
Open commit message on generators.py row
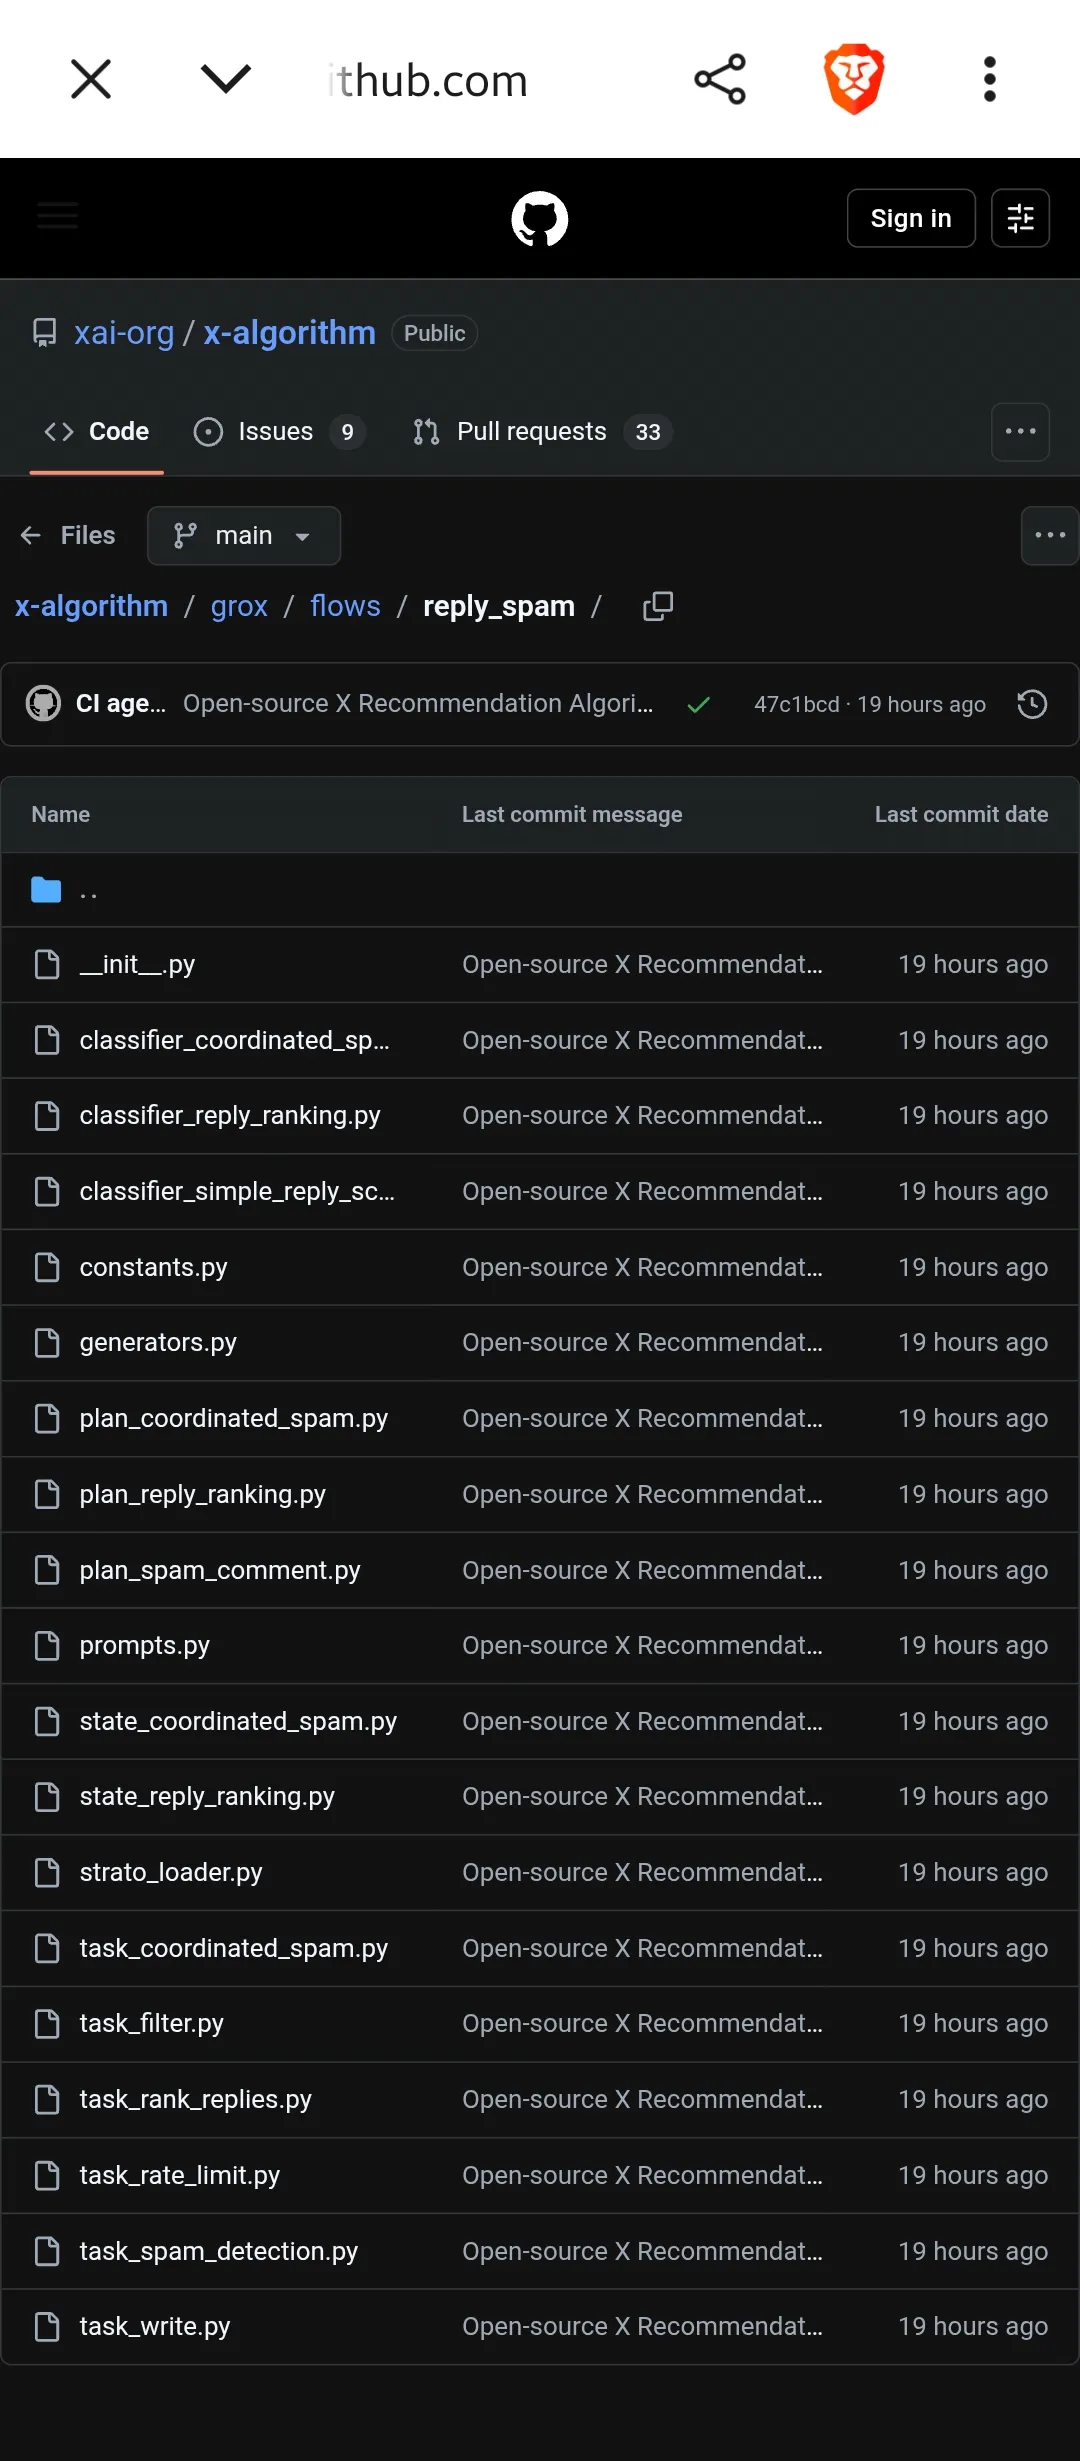coord(642,1343)
